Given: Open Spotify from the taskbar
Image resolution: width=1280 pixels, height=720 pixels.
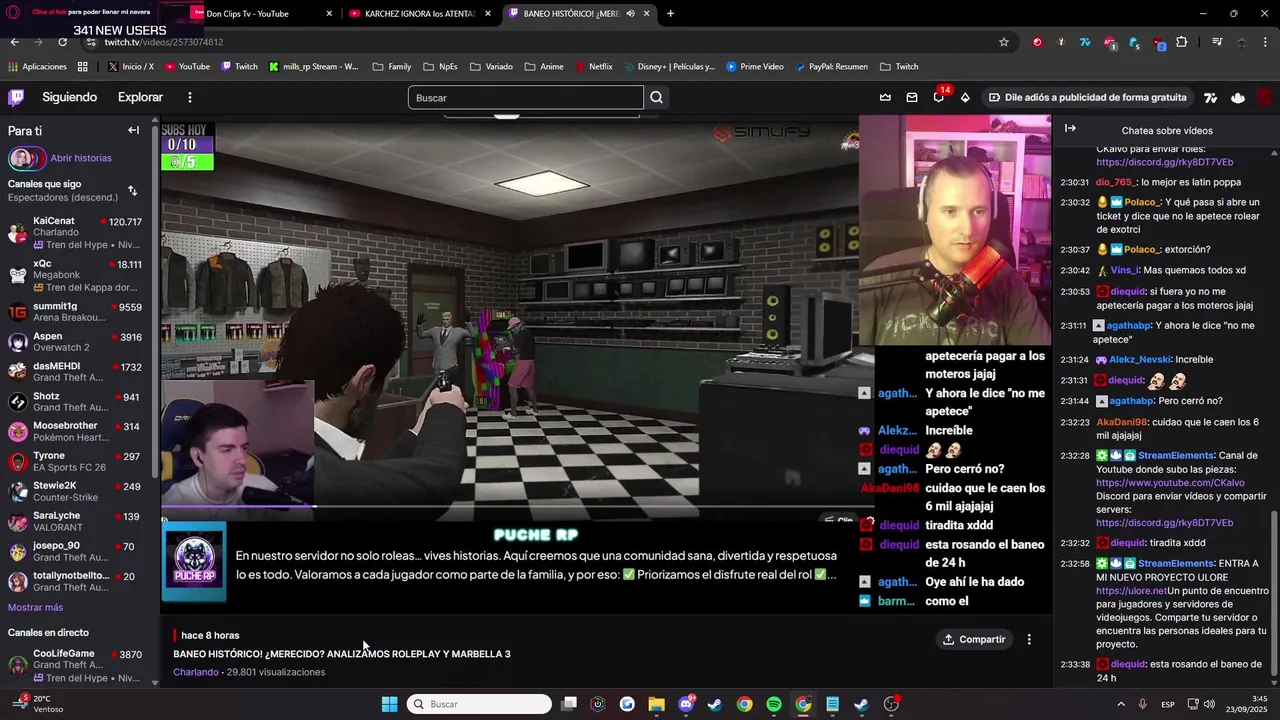Looking at the screenshot, I should click(x=774, y=704).
